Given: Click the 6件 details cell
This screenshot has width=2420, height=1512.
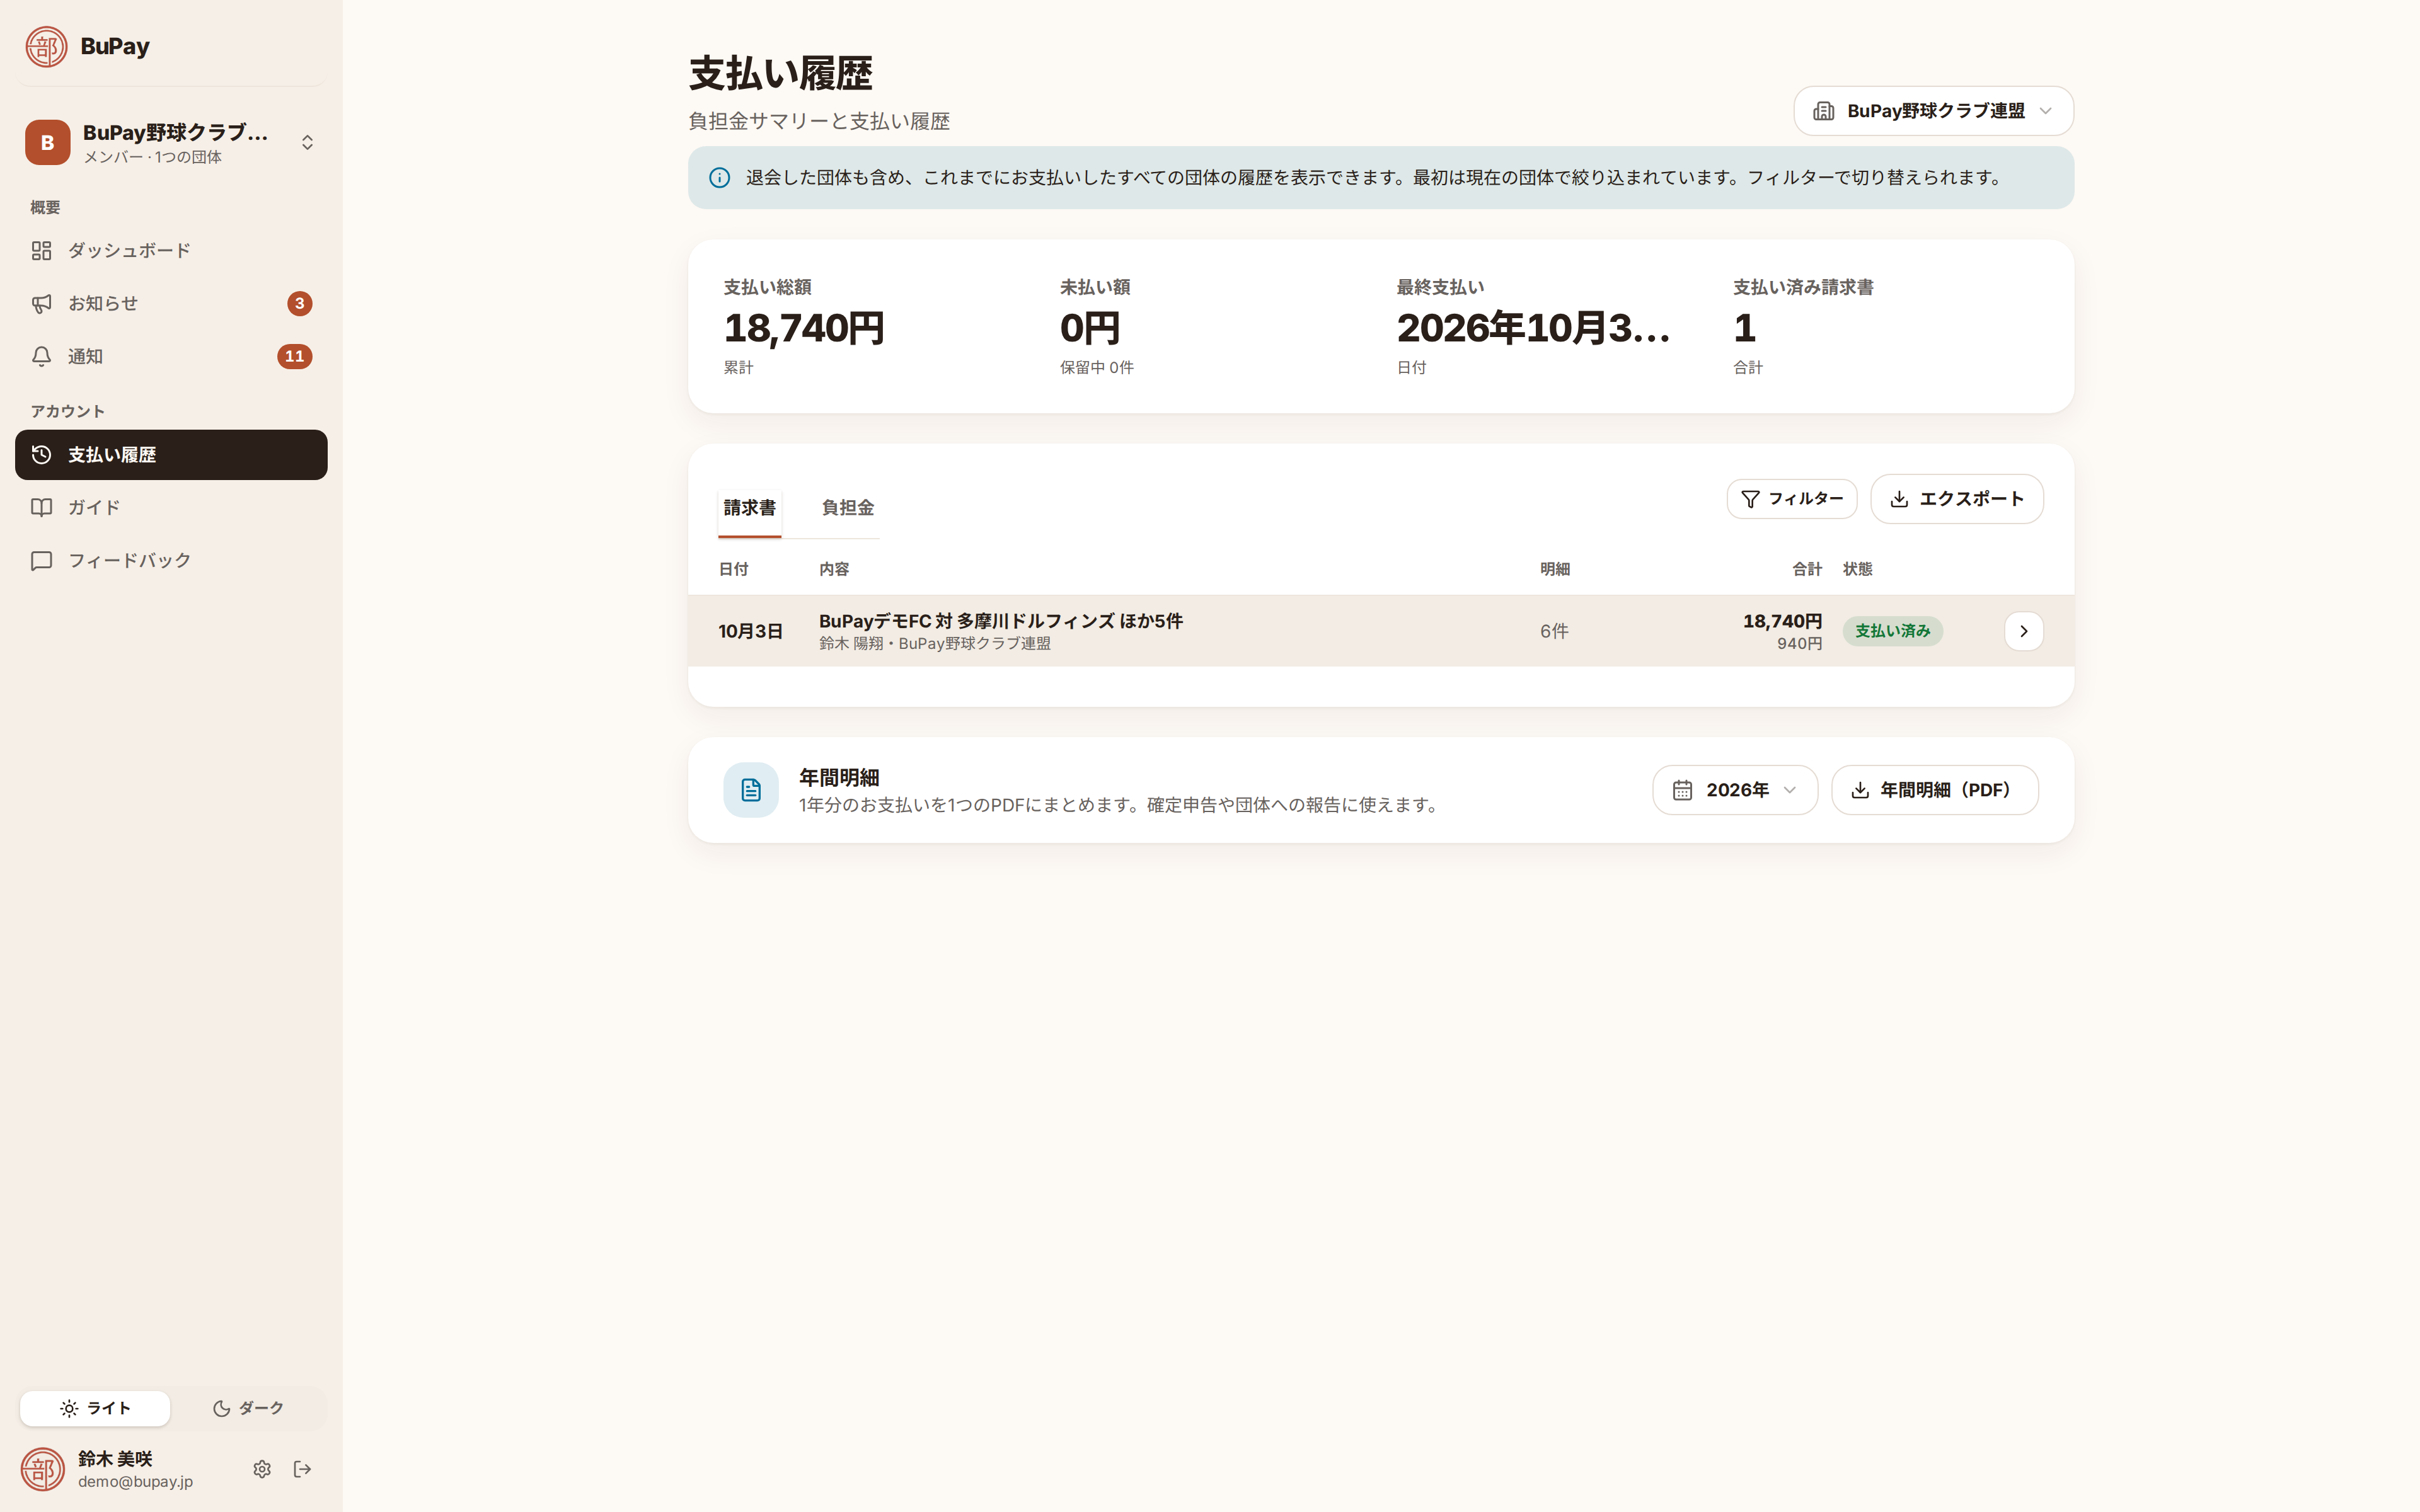Looking at the screenshot, I should (x=1554, y=631).
